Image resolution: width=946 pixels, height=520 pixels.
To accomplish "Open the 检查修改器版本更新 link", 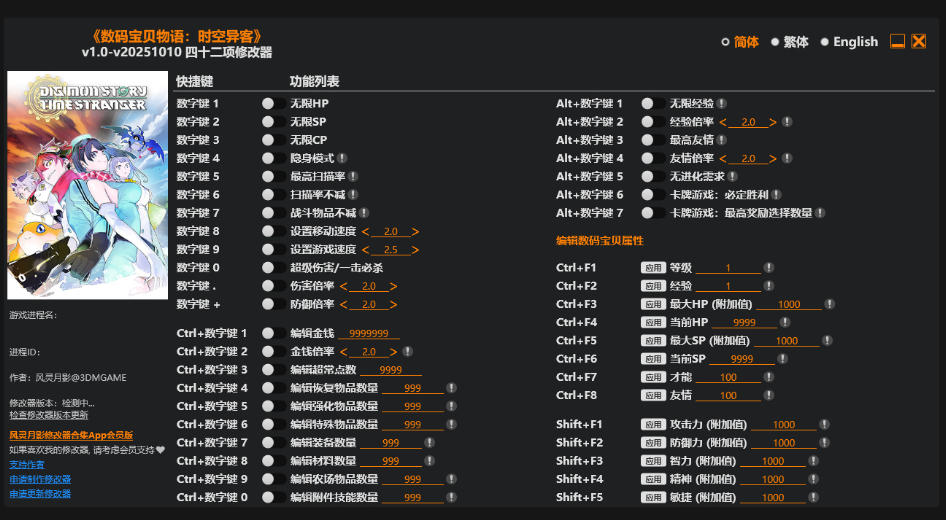I will [x=49, y=415].
